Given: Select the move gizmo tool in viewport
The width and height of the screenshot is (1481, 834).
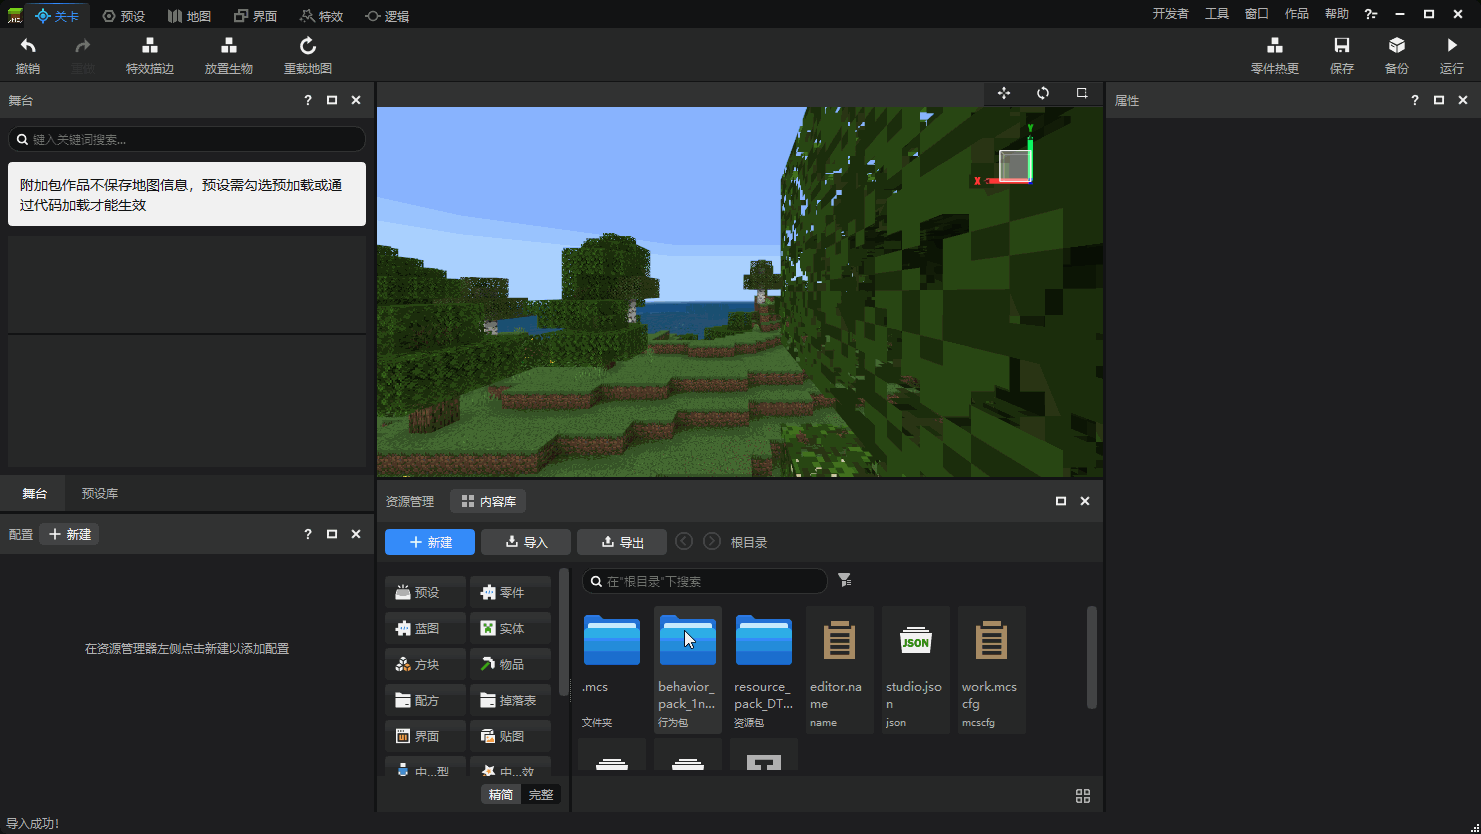Looking at the screenshot, I should pos(1004,93).
